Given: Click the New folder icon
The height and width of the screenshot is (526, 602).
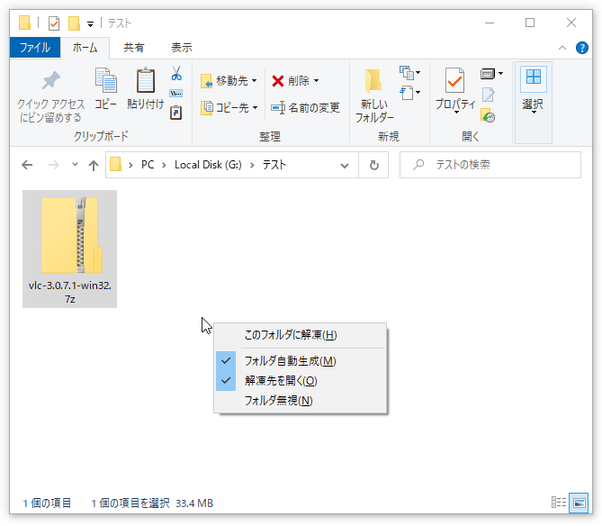Looking at the screenshot, I should coord(374,81).
